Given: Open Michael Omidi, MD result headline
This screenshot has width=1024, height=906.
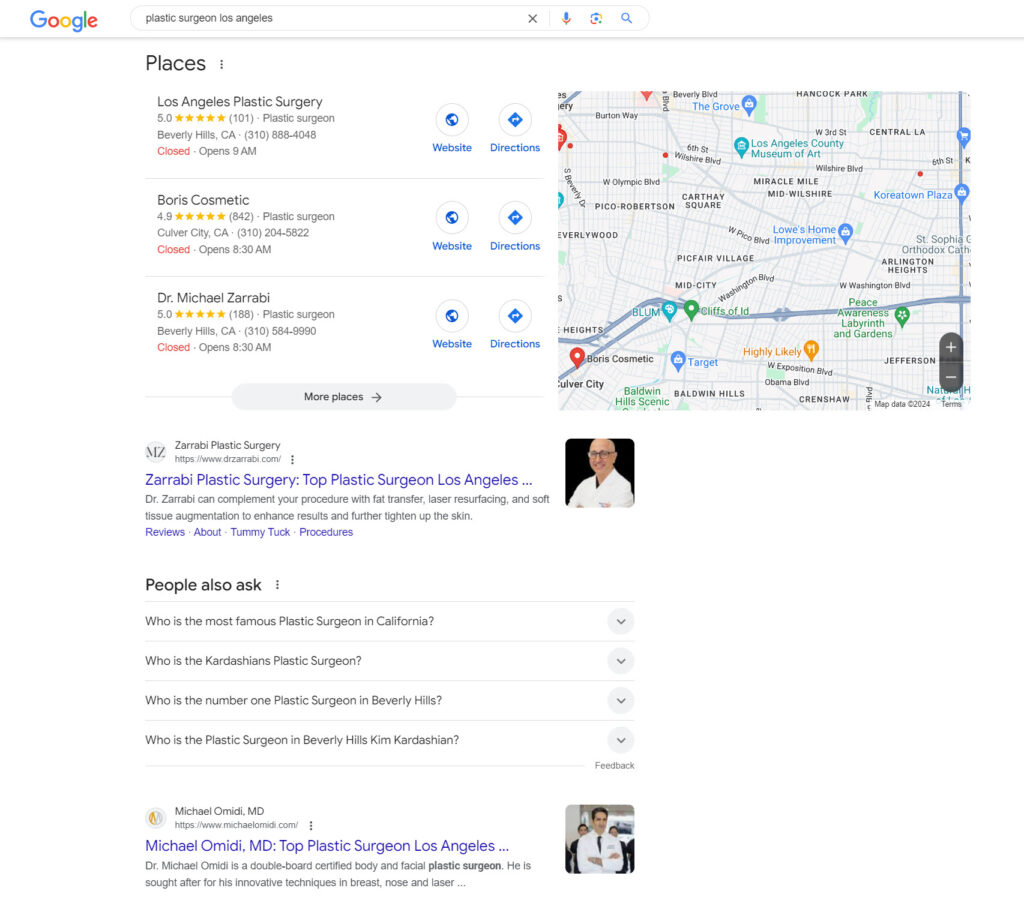Looking at the screenshot, I should pos(327,846).
